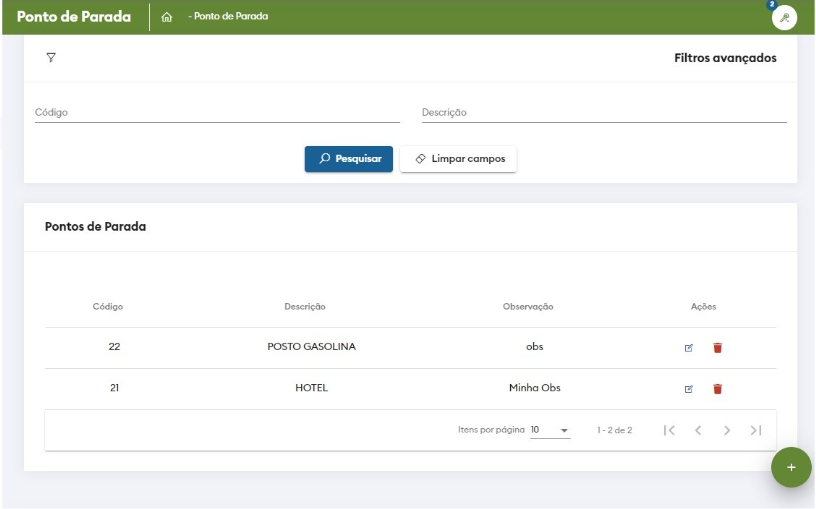Edit the HOTEL row
The image size is (816, 509).
(x=688, y=389)
